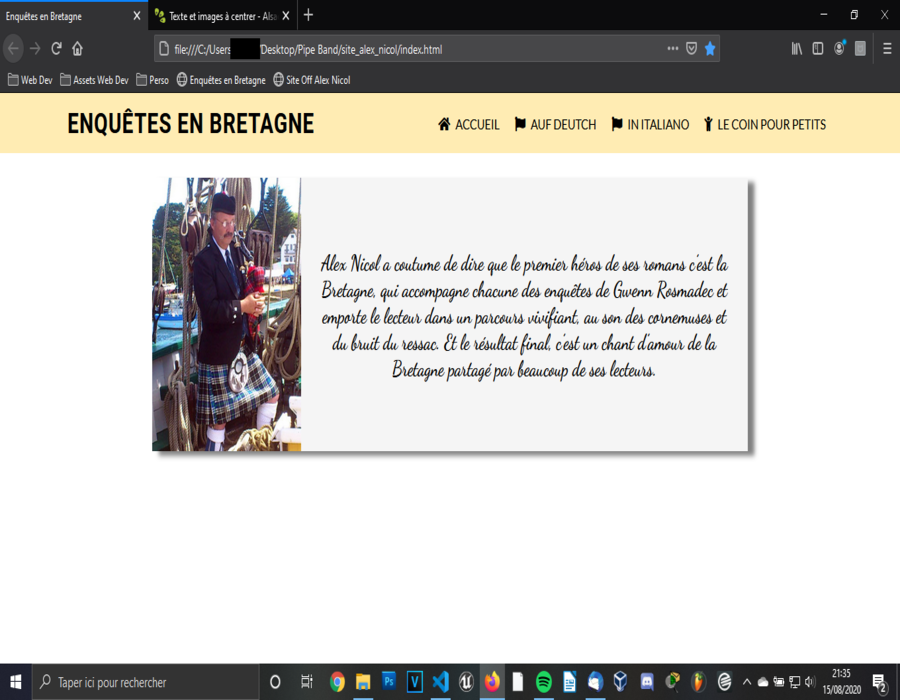Open the notifications Action Center icon
The height and width of the screenshot is (700, 900).
coord(879,682)
